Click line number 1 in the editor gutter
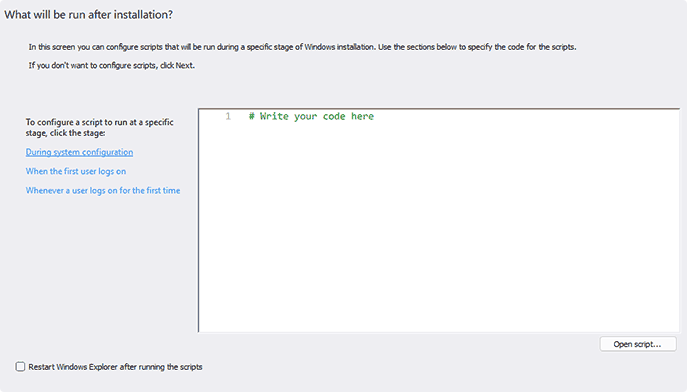 228,116
